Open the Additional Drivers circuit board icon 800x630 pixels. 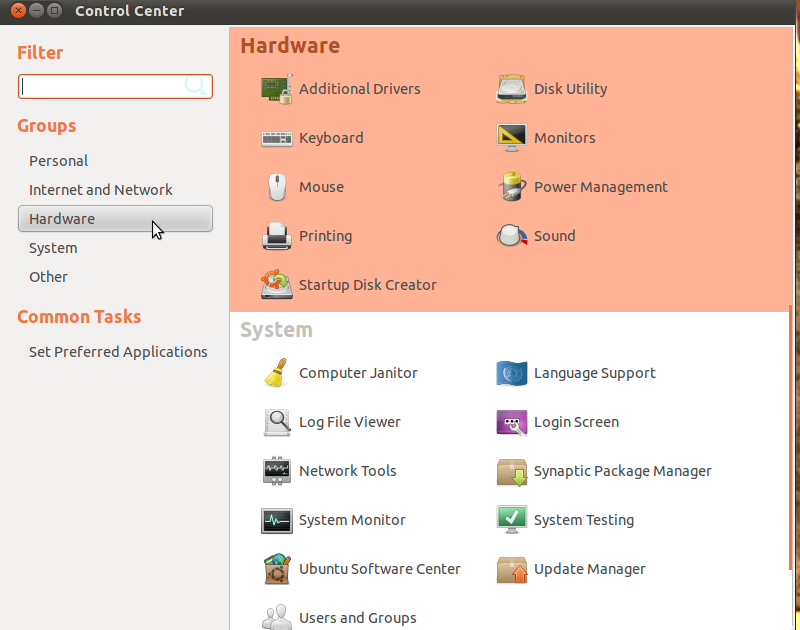click(x=277, y=89)
